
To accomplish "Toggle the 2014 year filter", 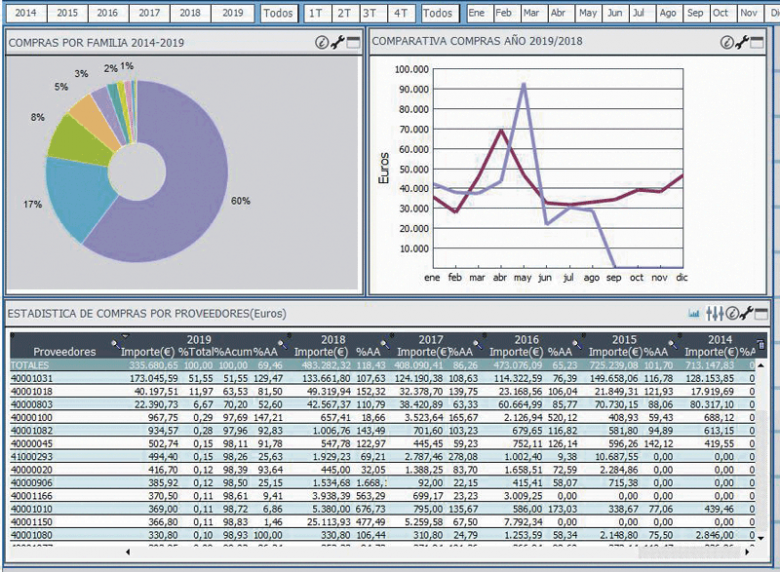I will click(25, 13).
